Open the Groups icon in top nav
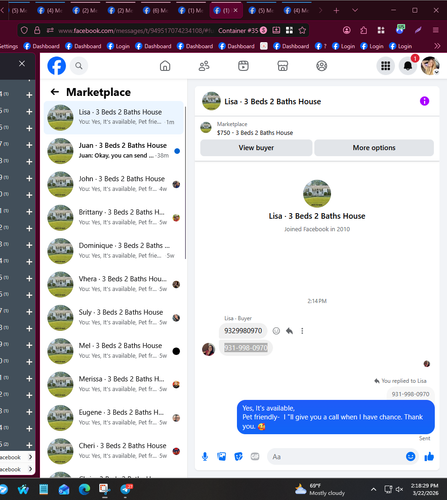447x500 pixels. tap(322, 66)
